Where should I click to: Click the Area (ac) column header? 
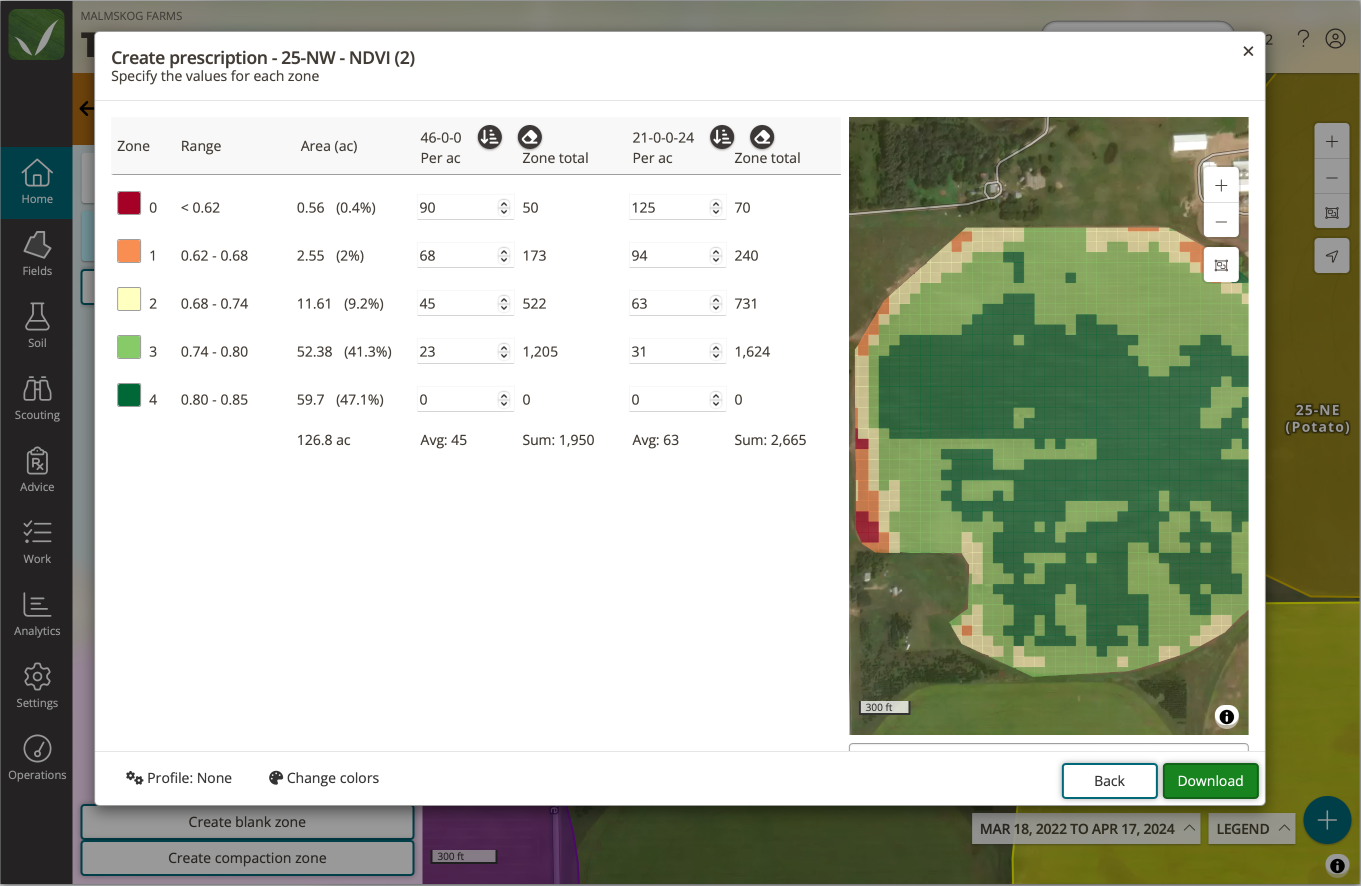pyautogui.click(x=329, y=146)
